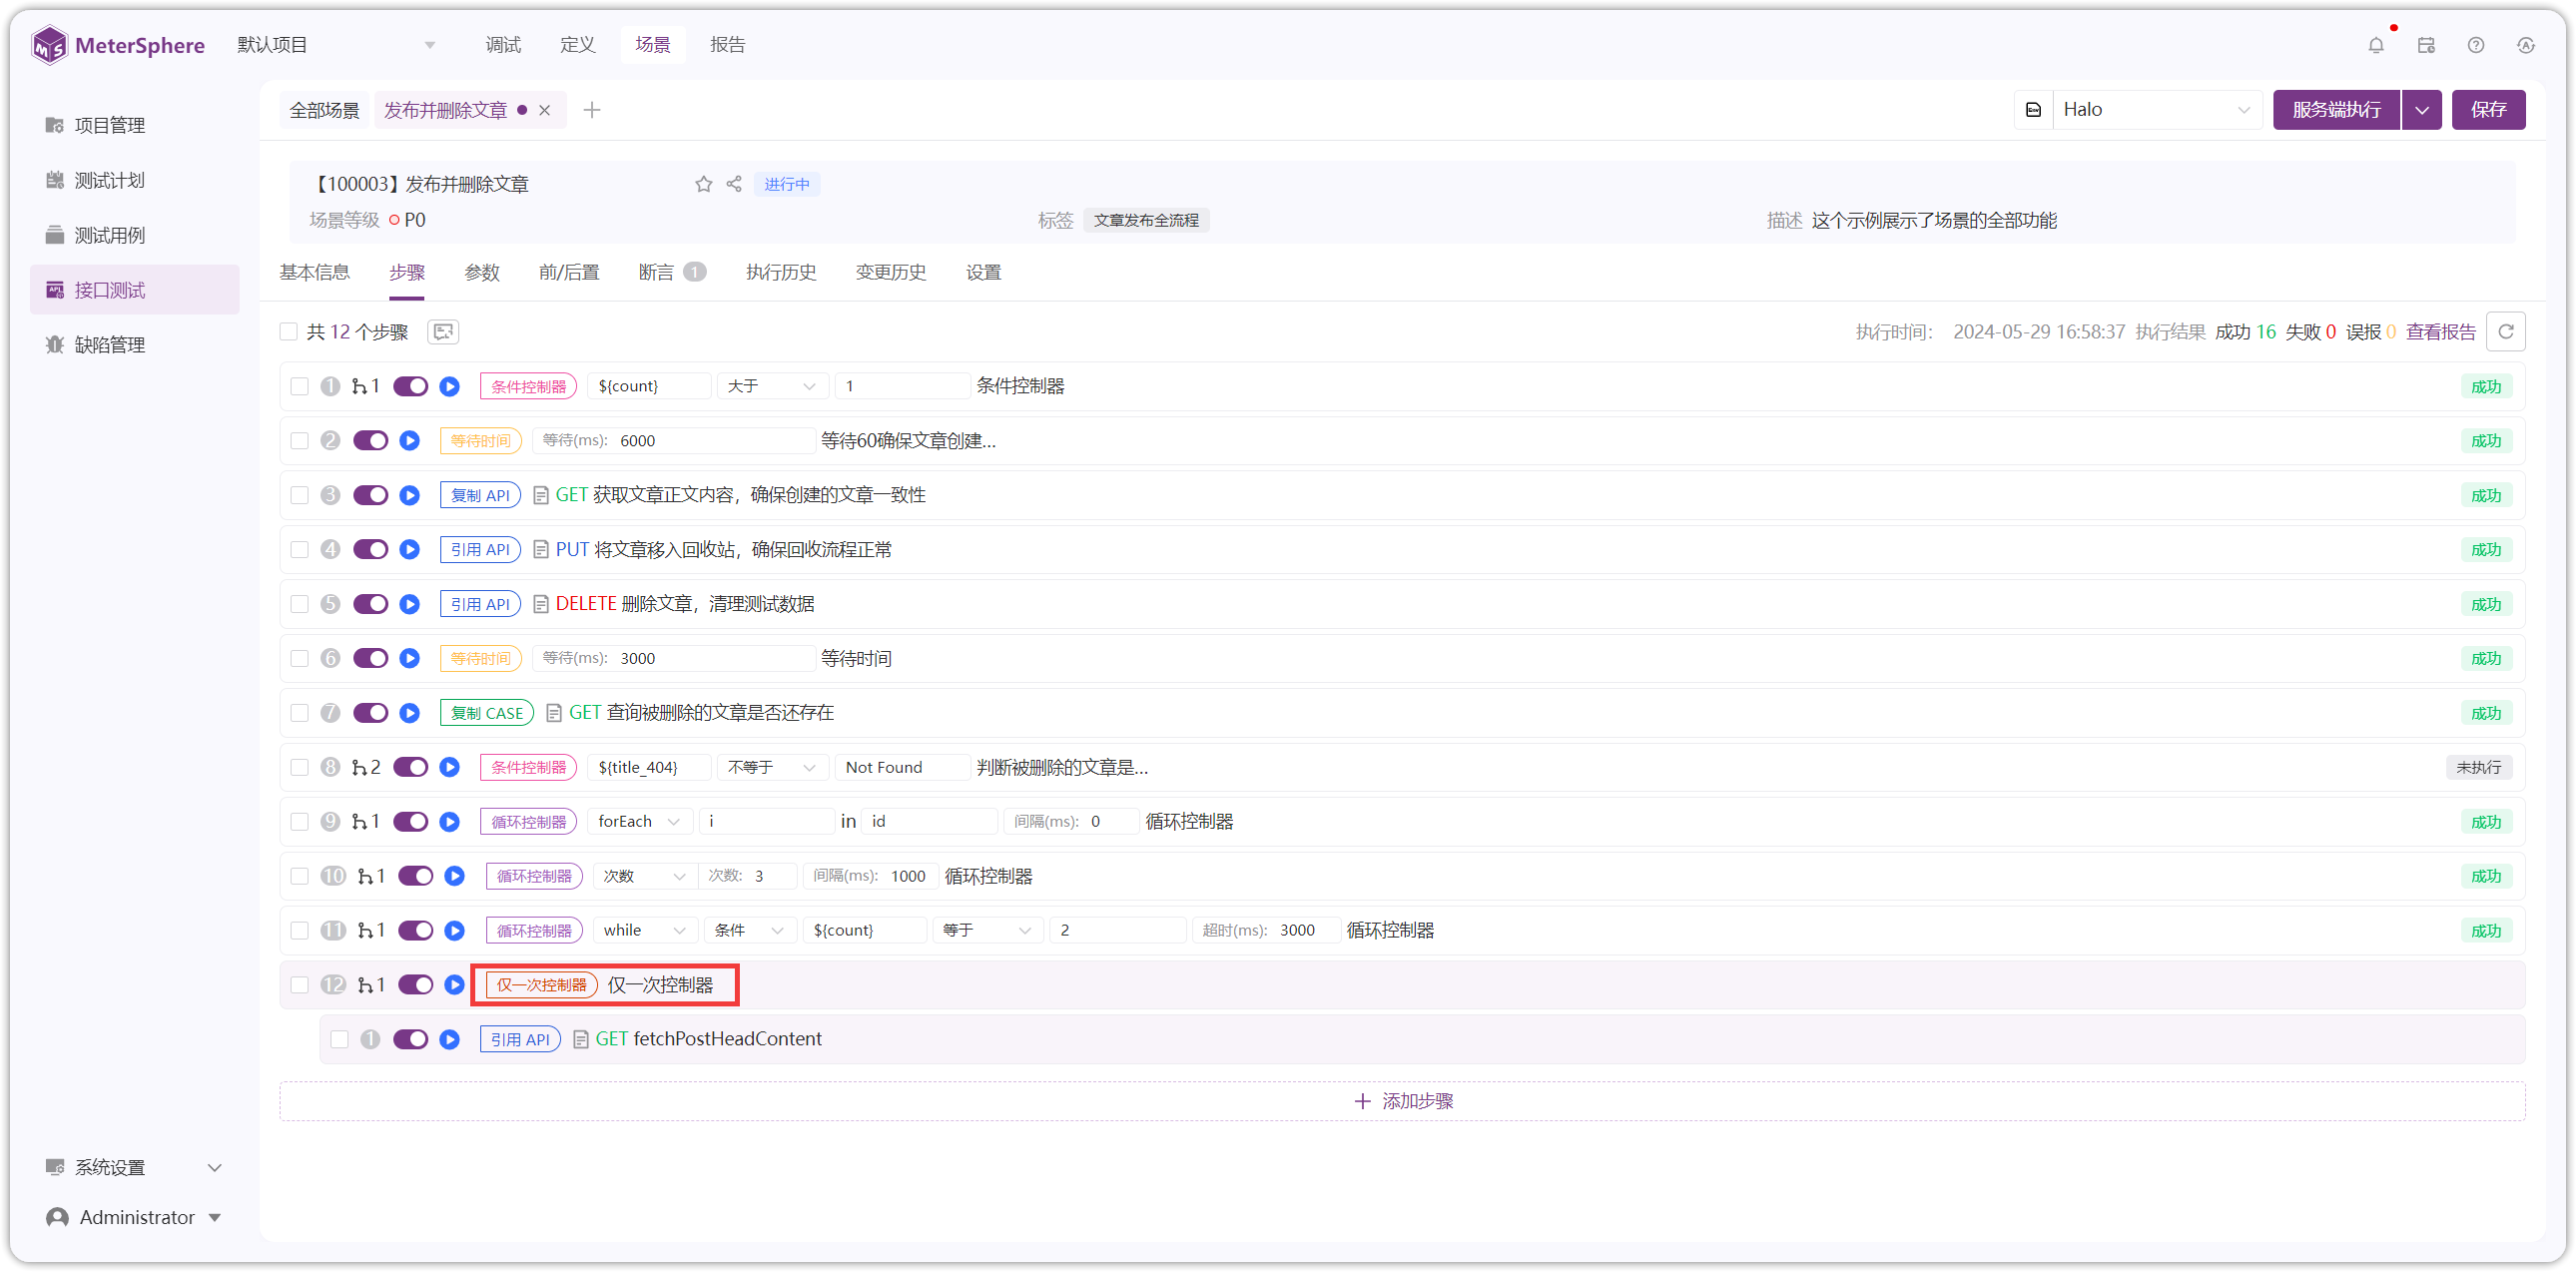Viewport: 2576px width, 1272px height.
Task: Open document icon of fetchPostHeadContent
Action: pos(581,1040)
